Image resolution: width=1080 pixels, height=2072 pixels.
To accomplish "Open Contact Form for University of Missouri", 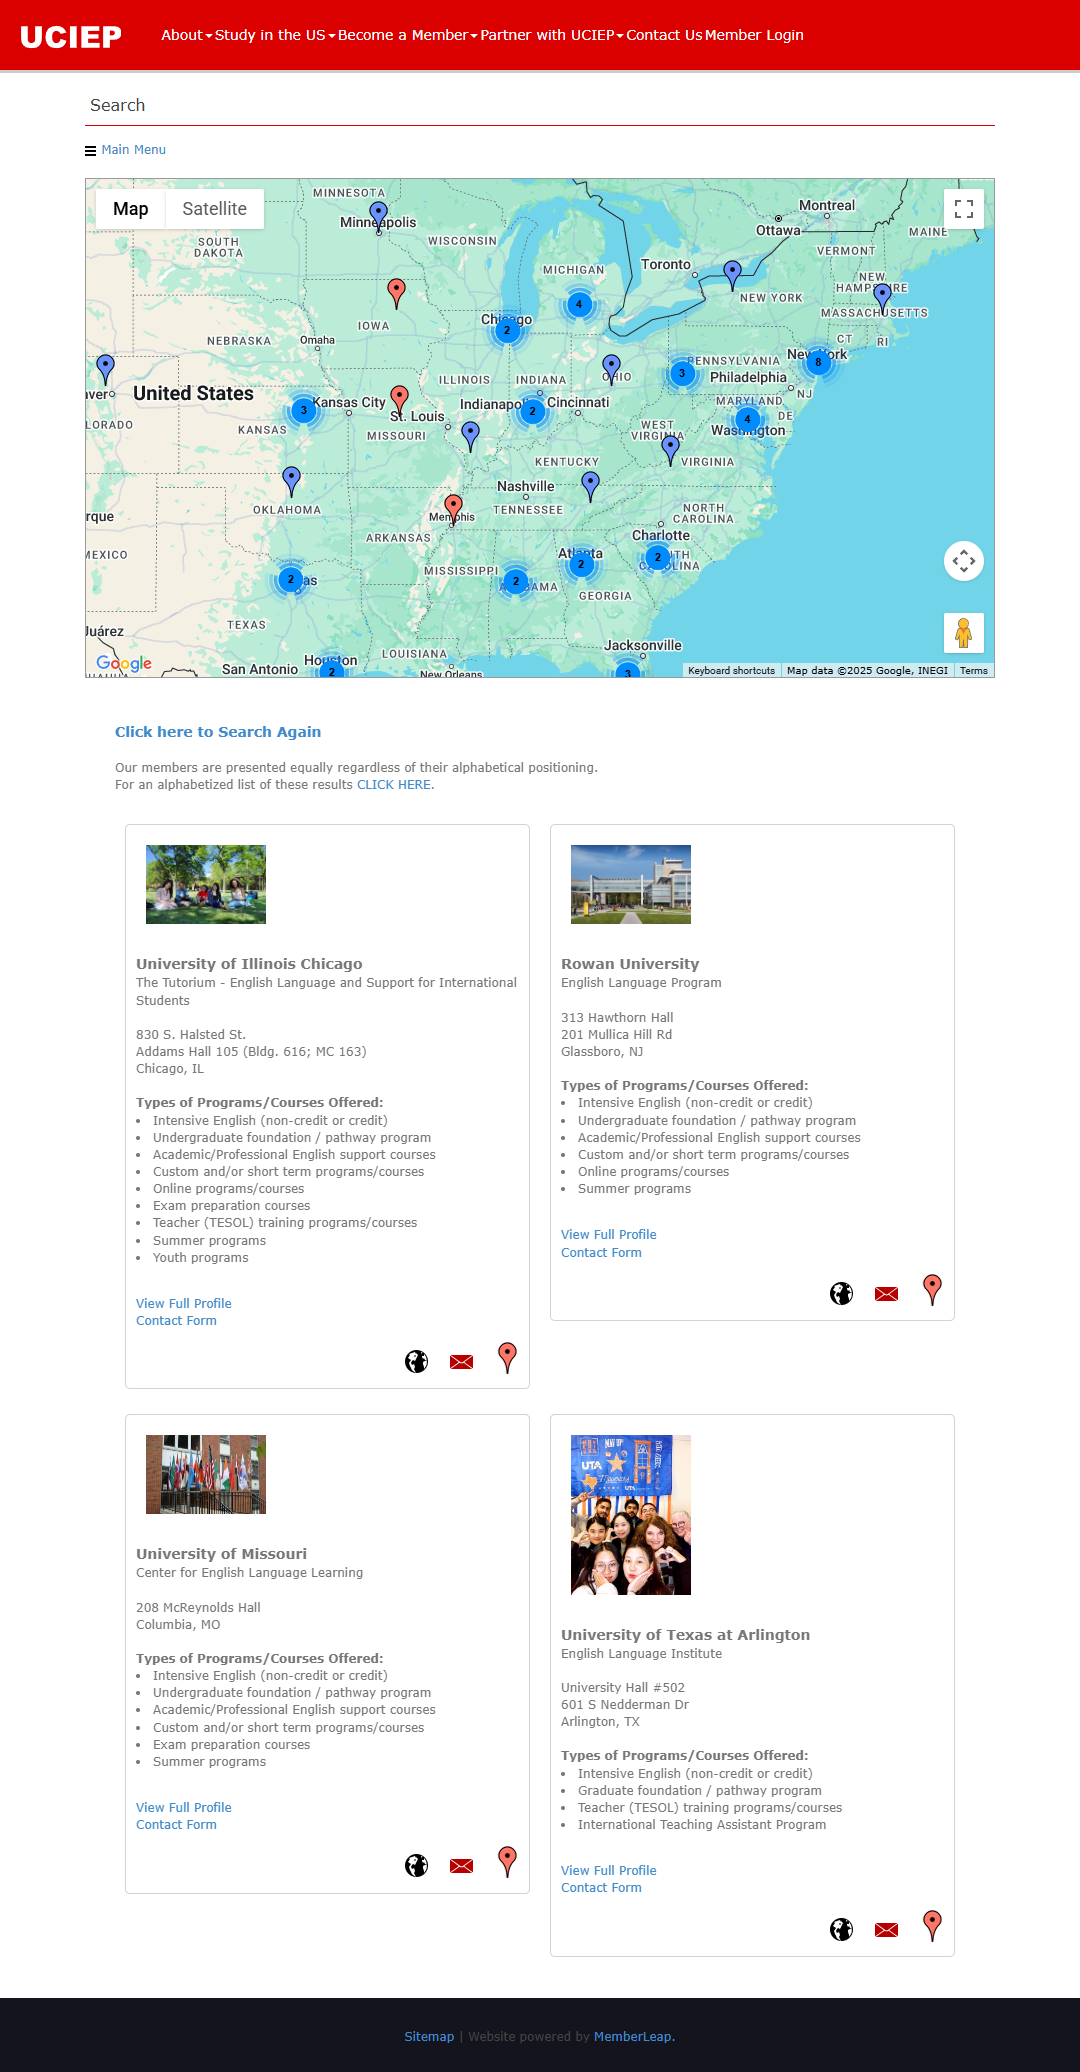I will [176, 1825].
